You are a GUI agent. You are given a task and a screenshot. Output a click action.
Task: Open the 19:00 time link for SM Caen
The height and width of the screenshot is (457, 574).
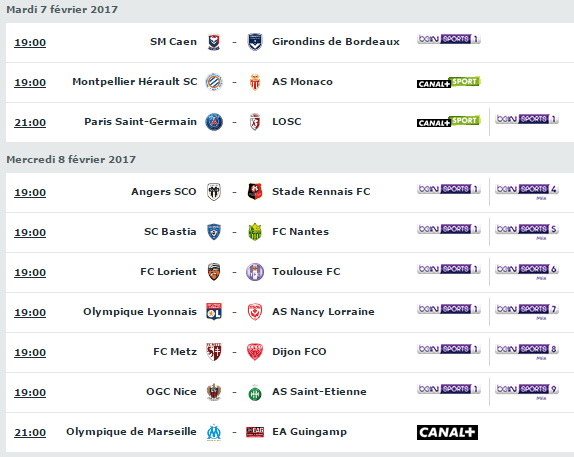point(30,43)
